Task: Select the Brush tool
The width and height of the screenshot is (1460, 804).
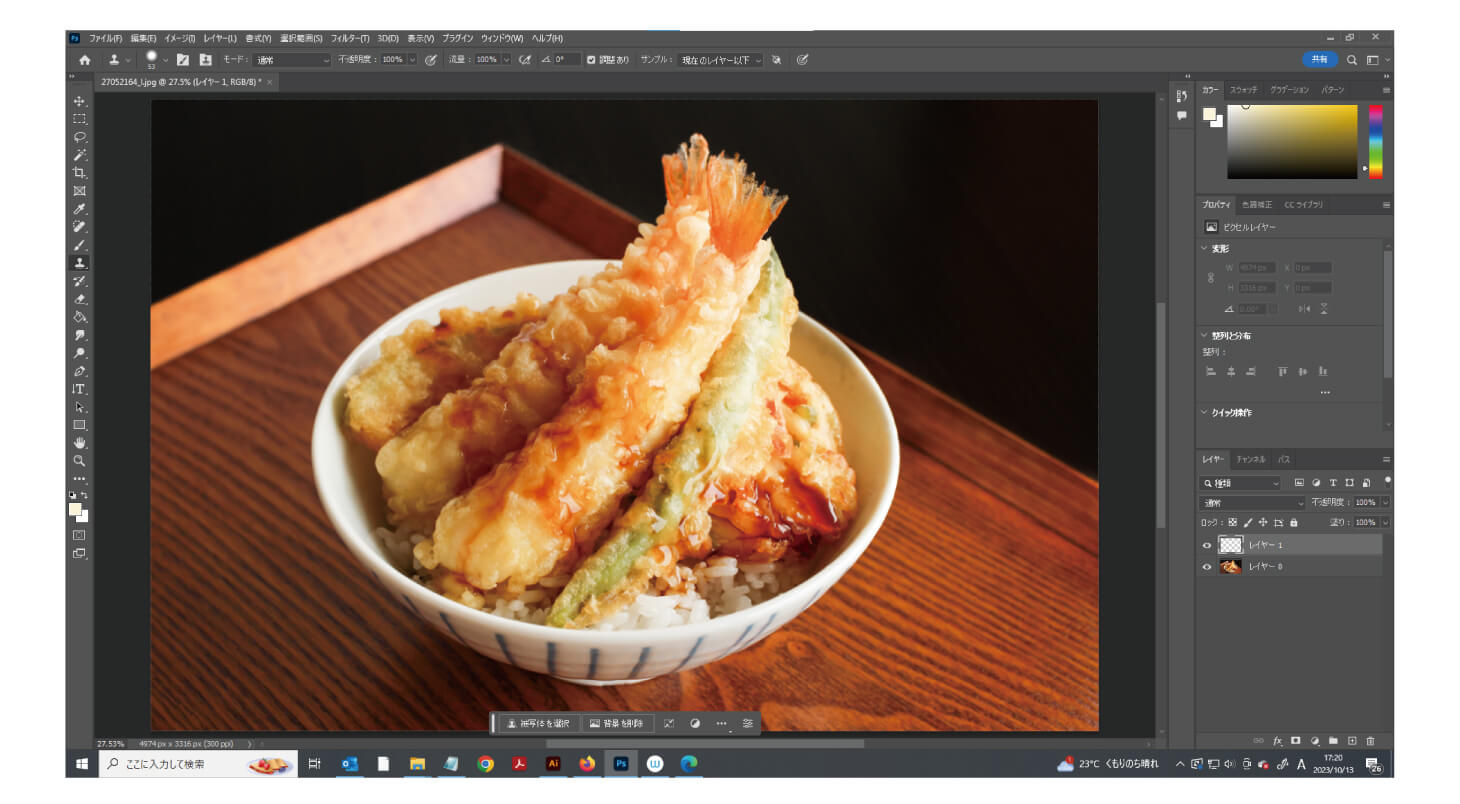Action: tap(79, 245)
